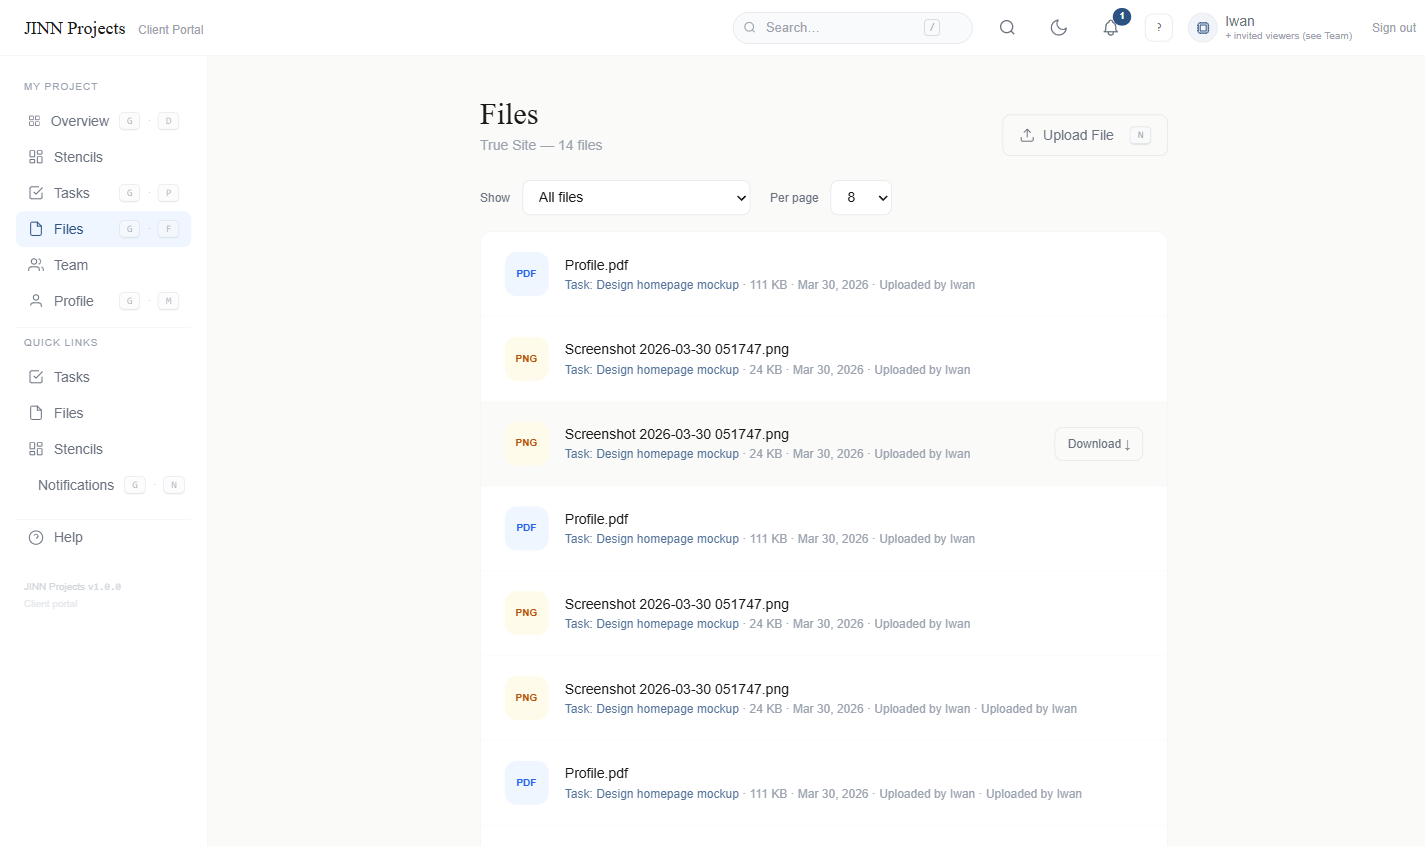Image resolution: width=1425 pixels, height=846 pixels.
Task: Click the slash shortcut badge in search
Action: 932,28
